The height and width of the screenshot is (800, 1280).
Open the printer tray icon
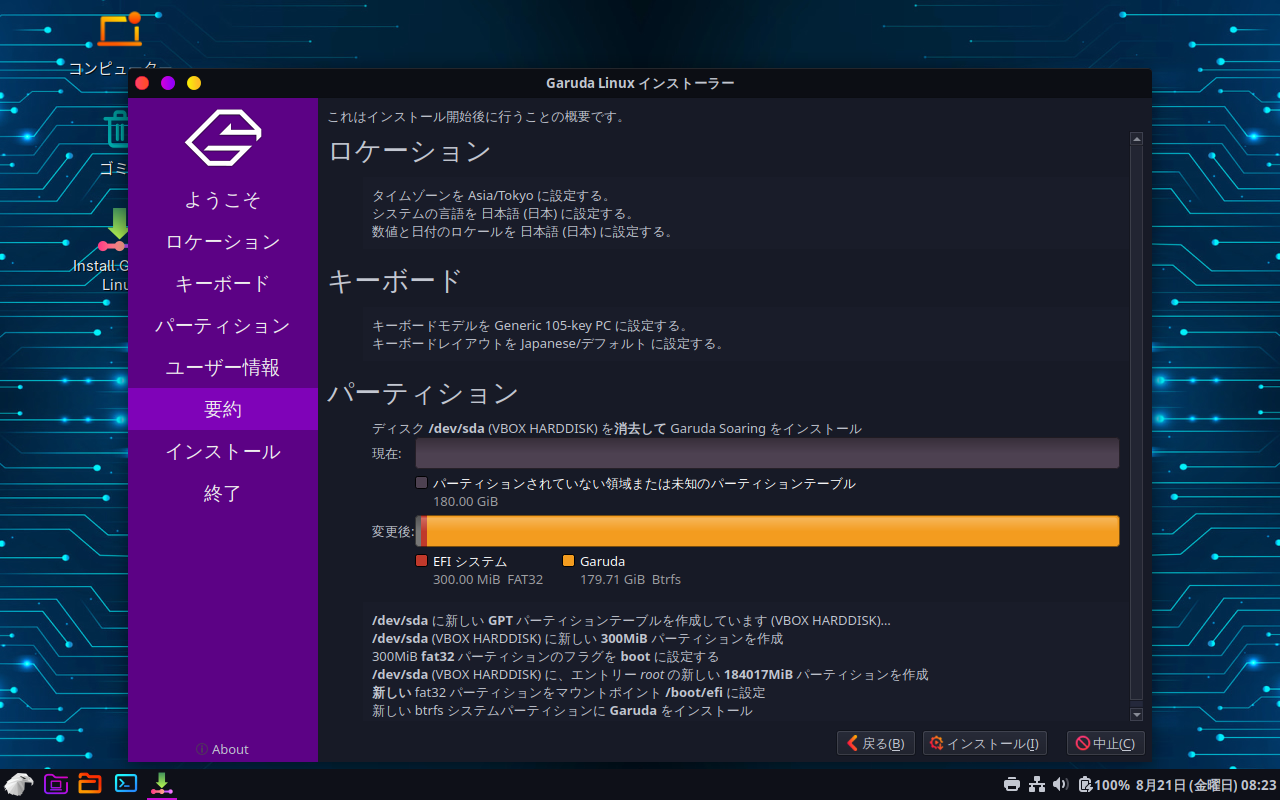click(1012, 785)
